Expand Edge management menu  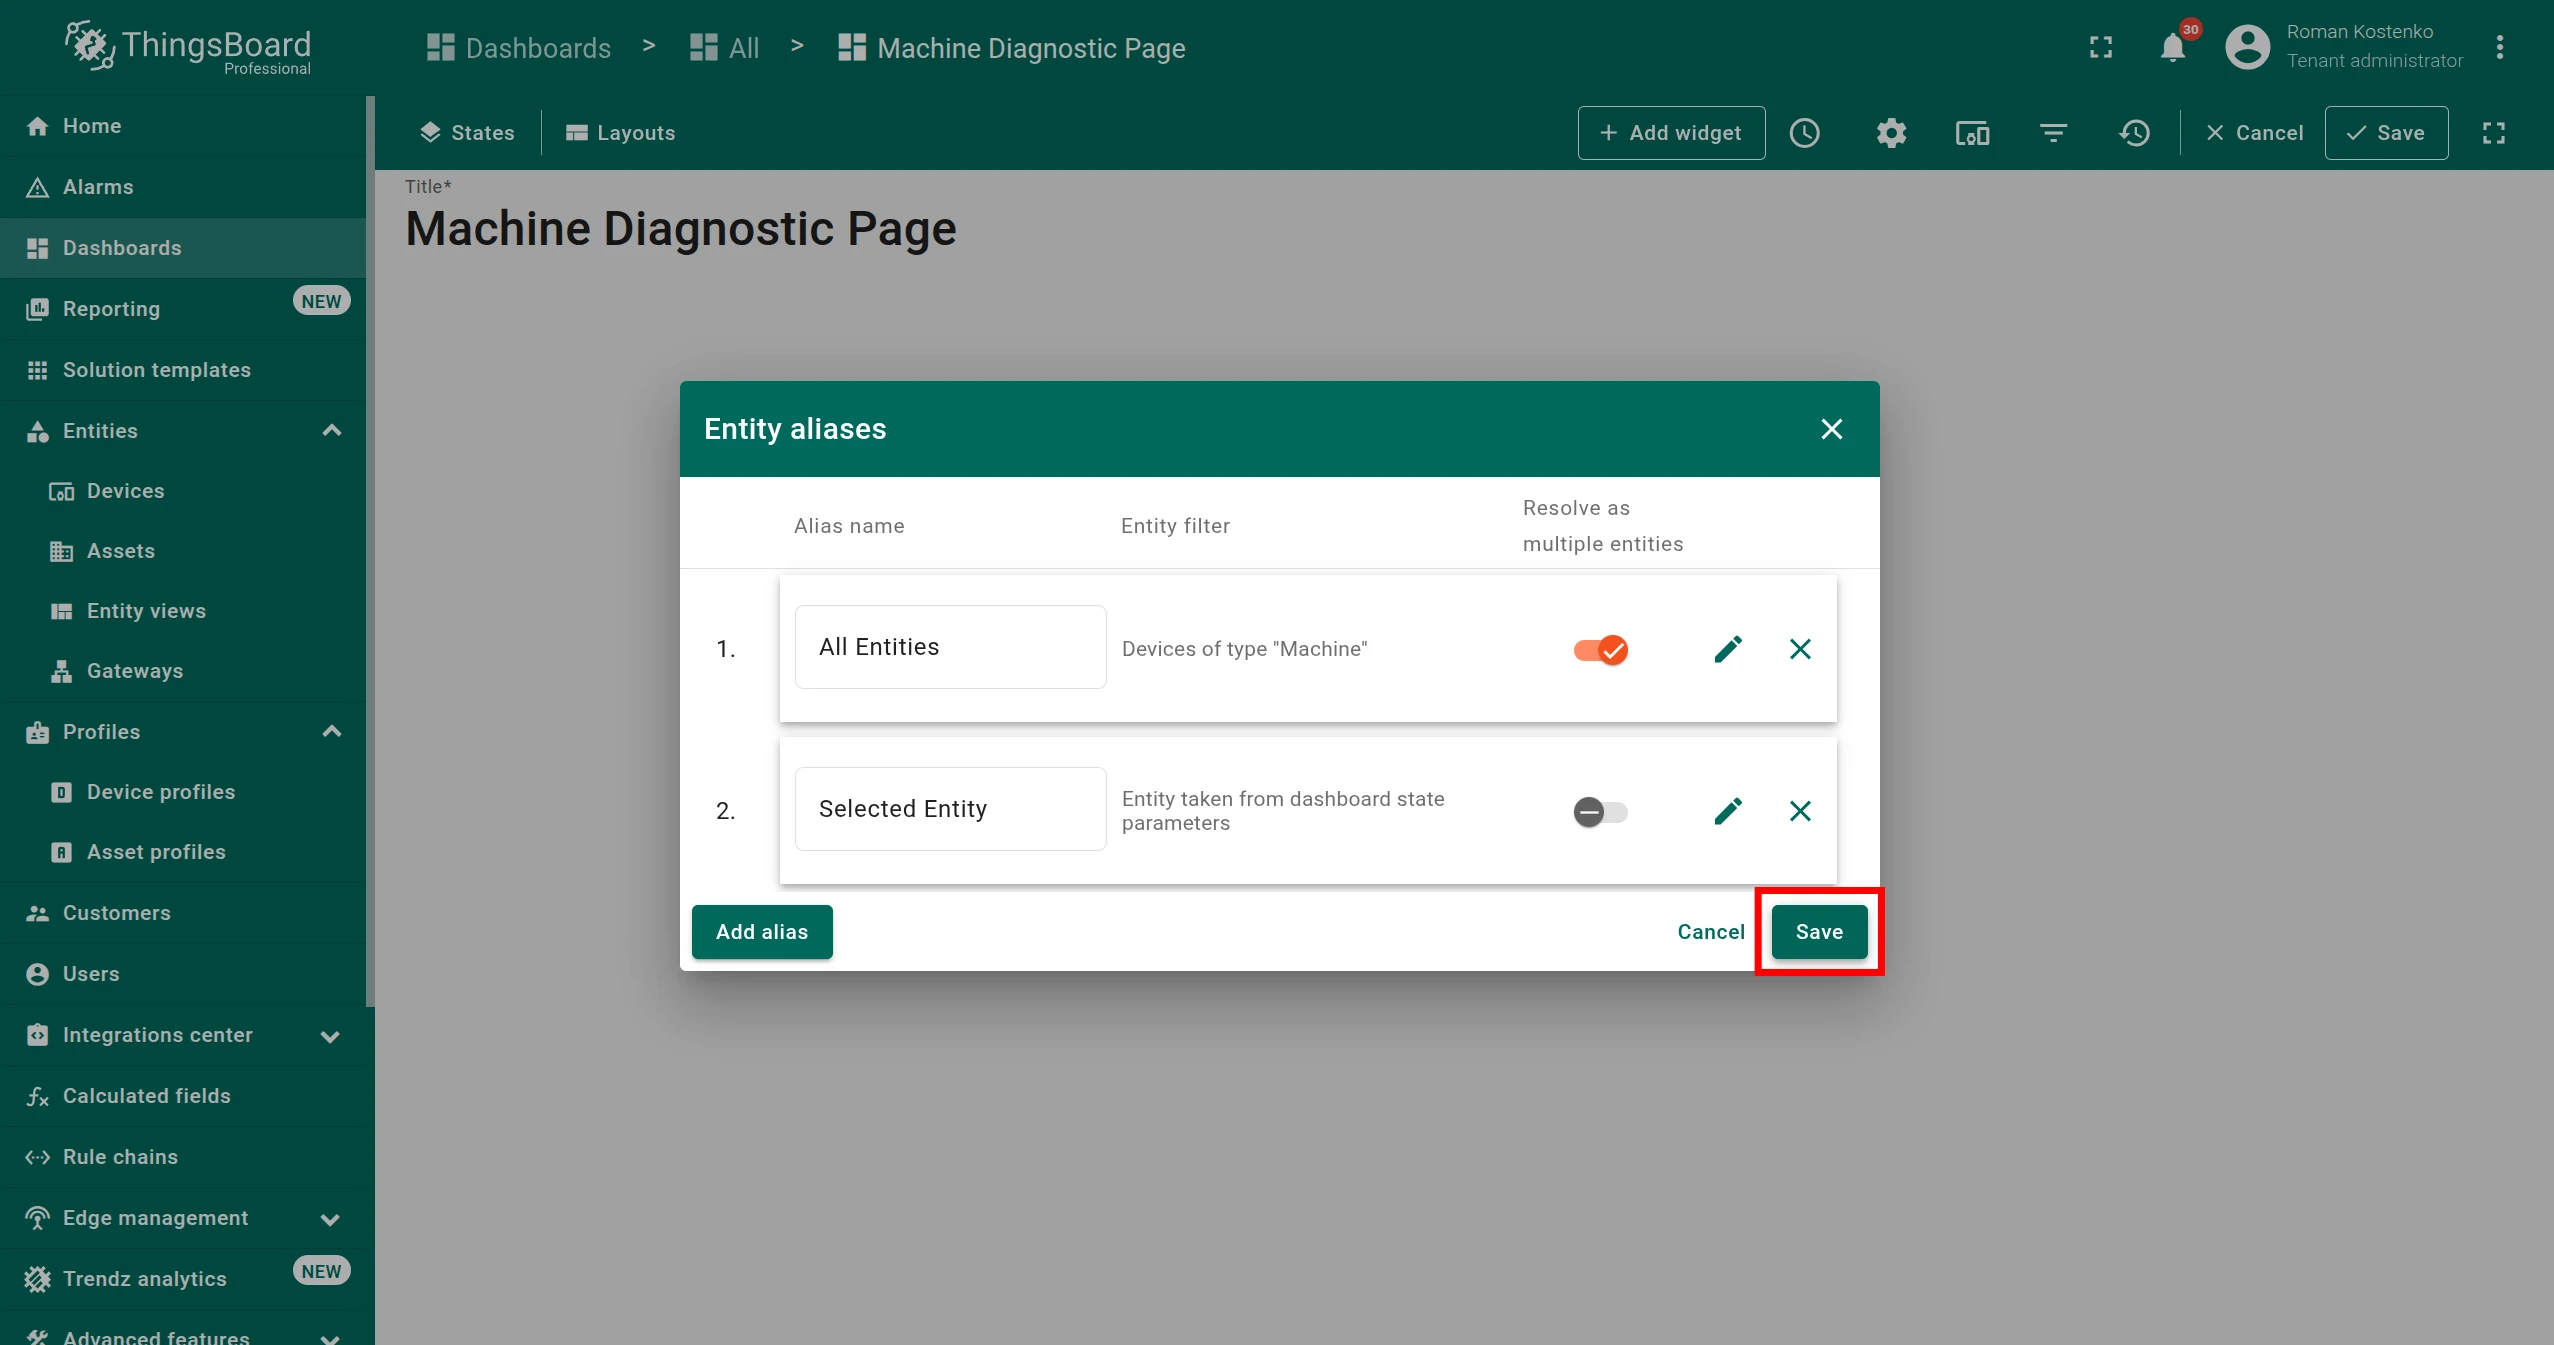[330, 1219]
